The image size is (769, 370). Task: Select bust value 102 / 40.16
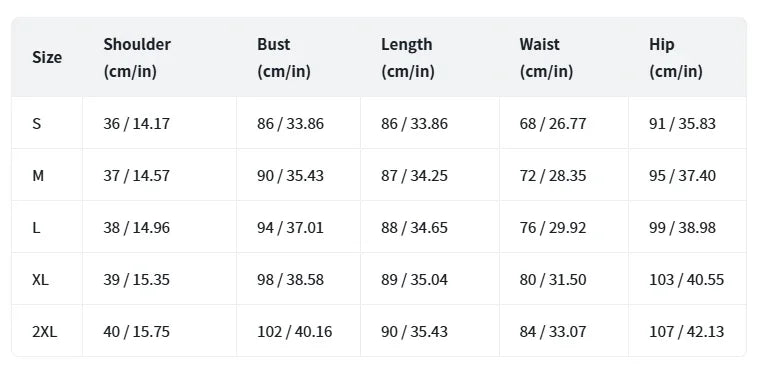click(295, 331)
